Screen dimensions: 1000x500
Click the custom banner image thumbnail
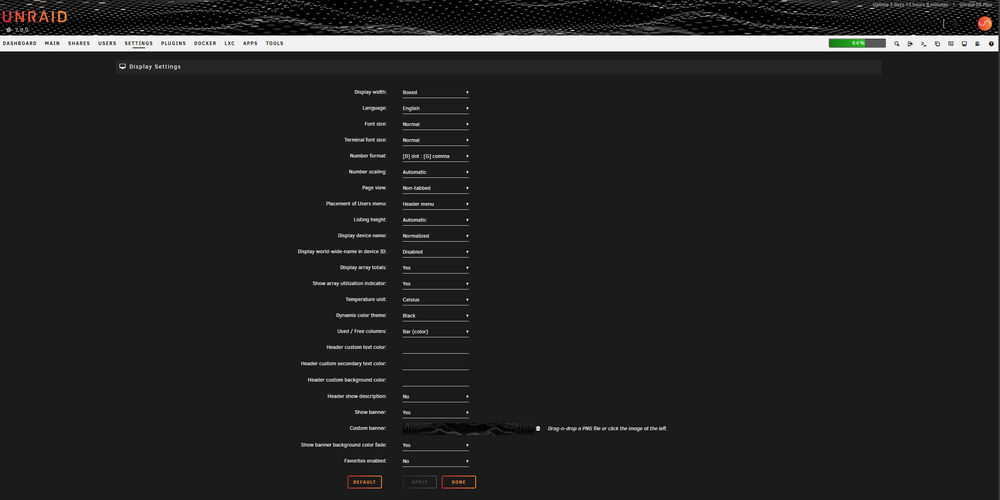[468, 429]
